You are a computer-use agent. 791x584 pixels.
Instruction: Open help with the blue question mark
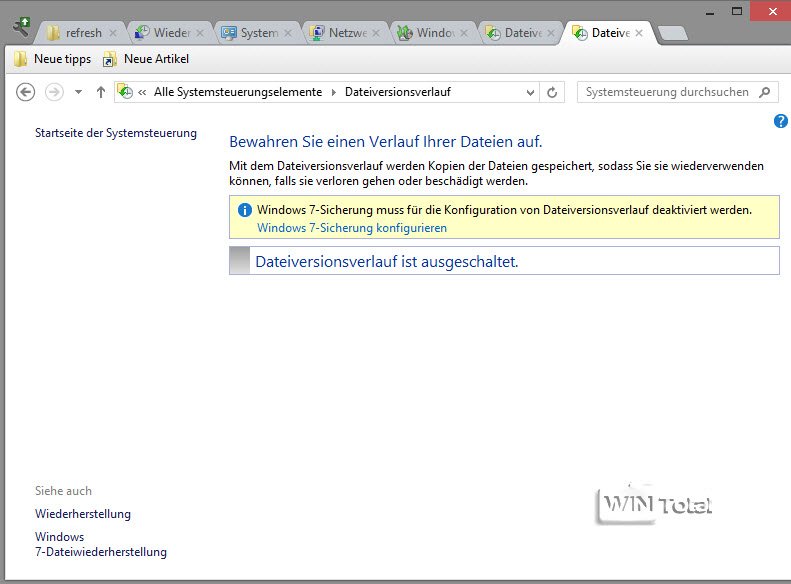click(x=780, y=121)
